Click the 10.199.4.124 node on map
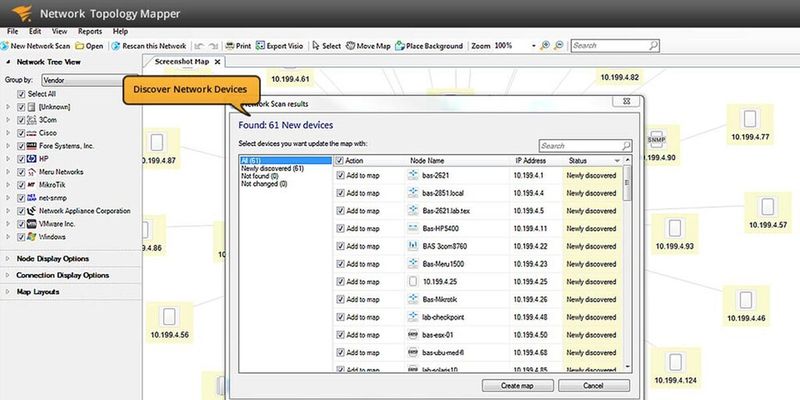Image resolution: width=800 pixels, height=400 pixels. coord(675,368)
